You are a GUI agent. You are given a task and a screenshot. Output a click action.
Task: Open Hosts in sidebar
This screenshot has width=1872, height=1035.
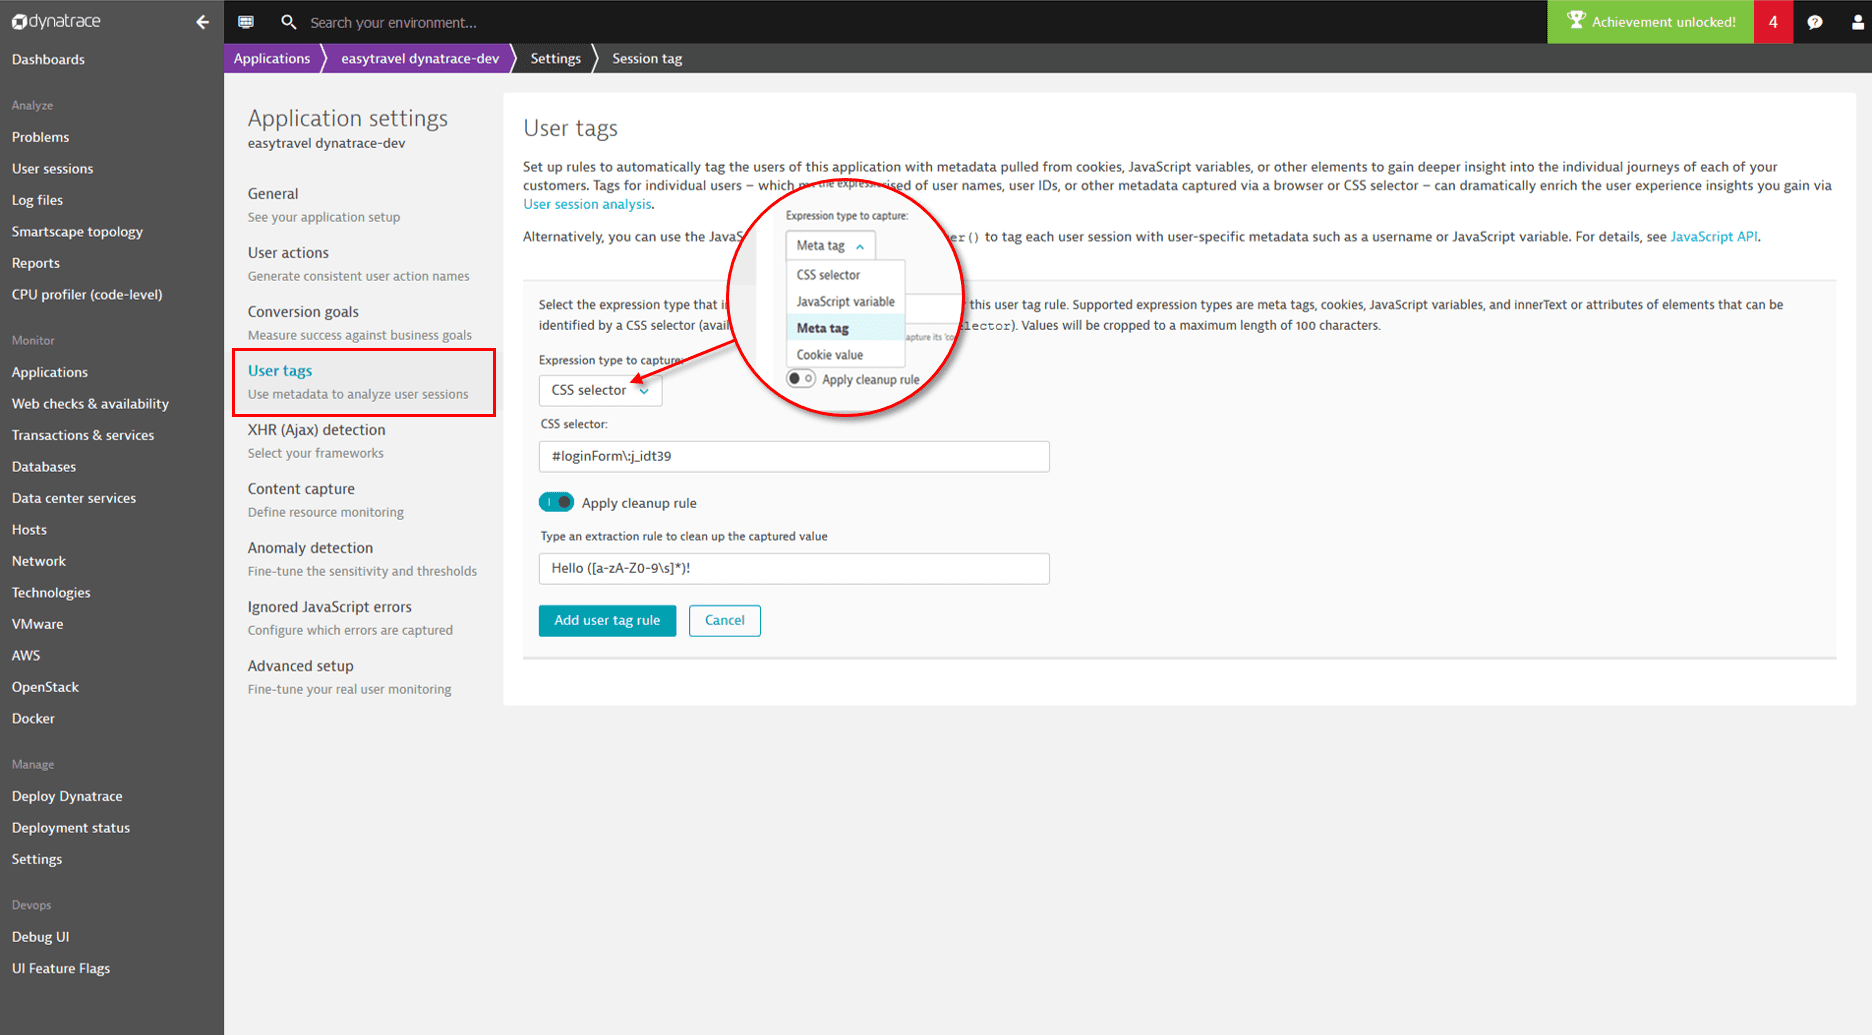pyautogui.click(x=29, y=529)
